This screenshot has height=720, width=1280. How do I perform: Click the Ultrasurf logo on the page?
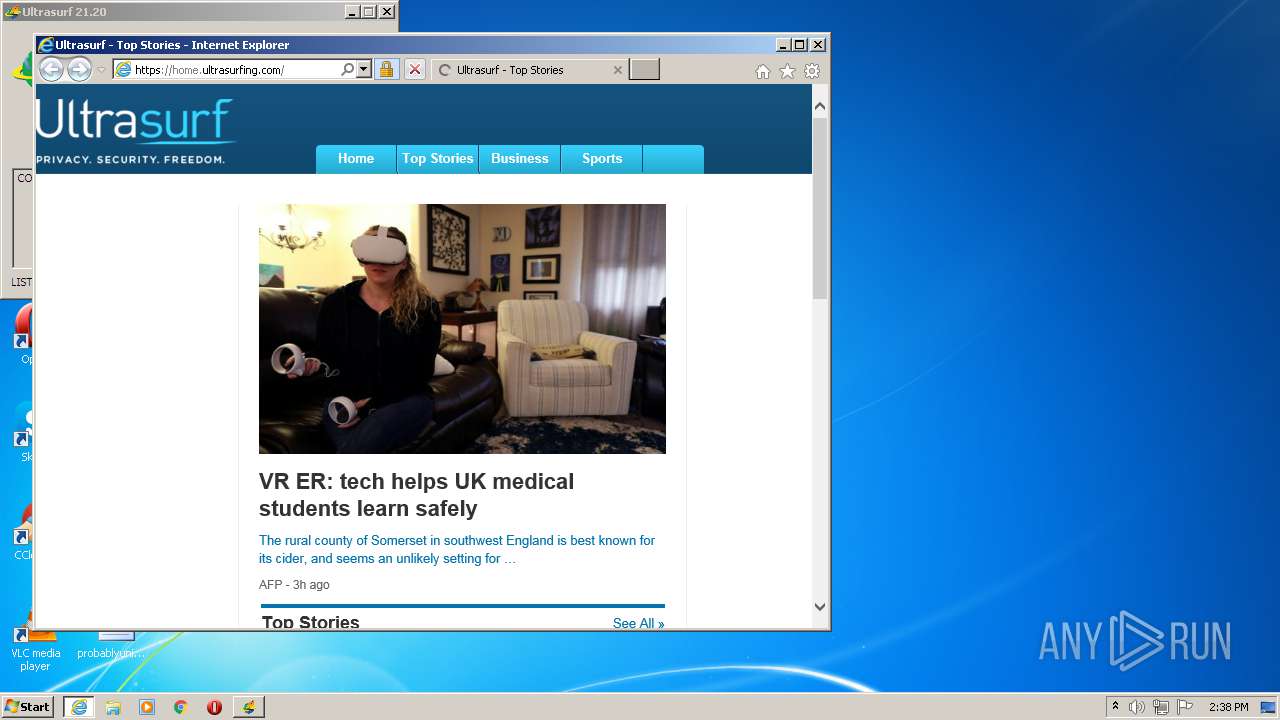pos(134,130)
